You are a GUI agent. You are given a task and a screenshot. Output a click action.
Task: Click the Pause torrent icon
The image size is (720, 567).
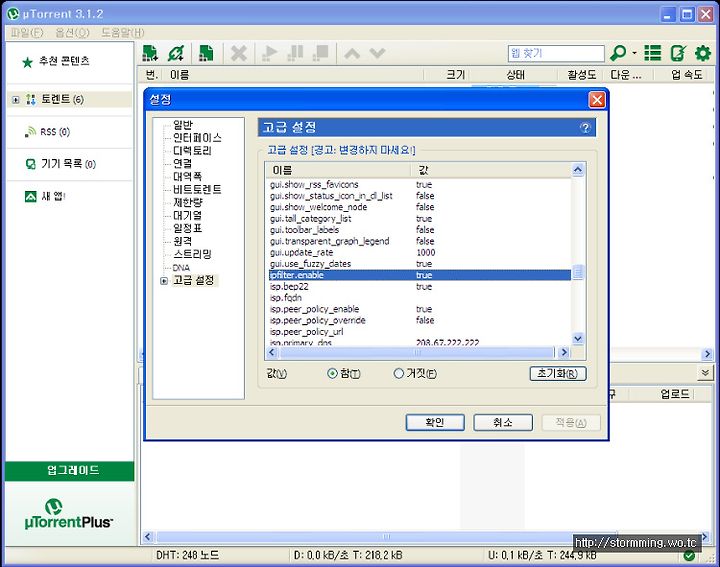[x=295, y=53]
